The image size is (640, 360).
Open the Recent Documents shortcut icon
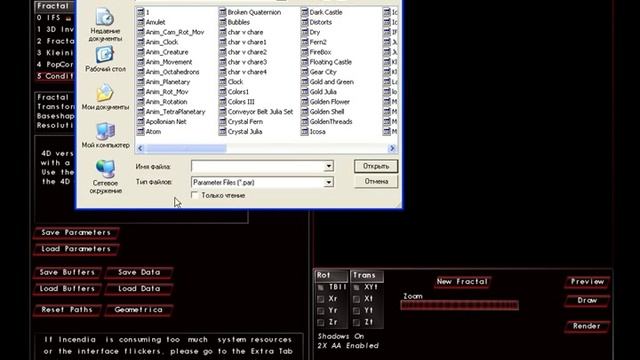point(104,17)
